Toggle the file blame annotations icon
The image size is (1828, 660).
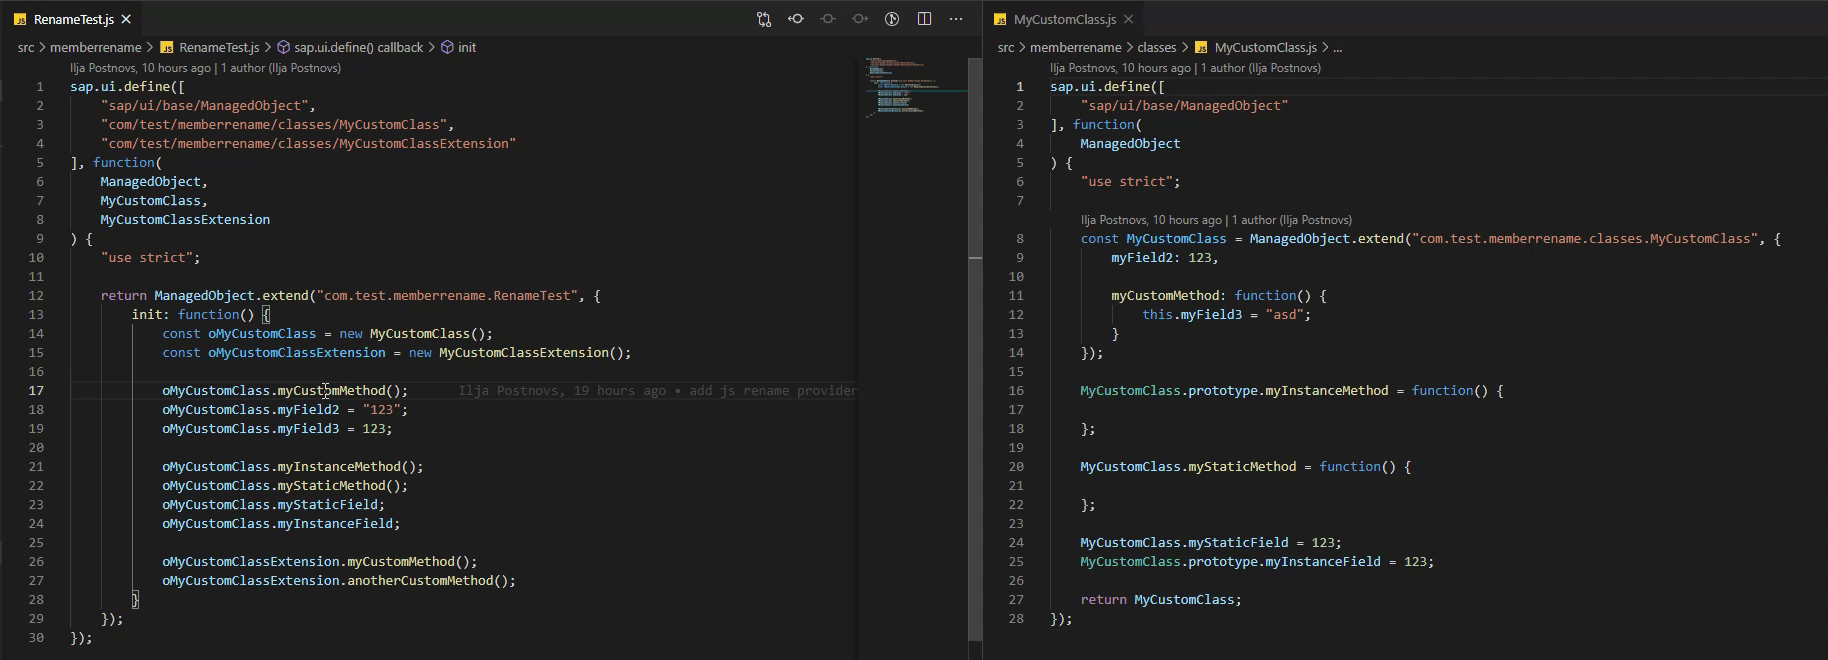pyautogui.click(x=892, y=19)
